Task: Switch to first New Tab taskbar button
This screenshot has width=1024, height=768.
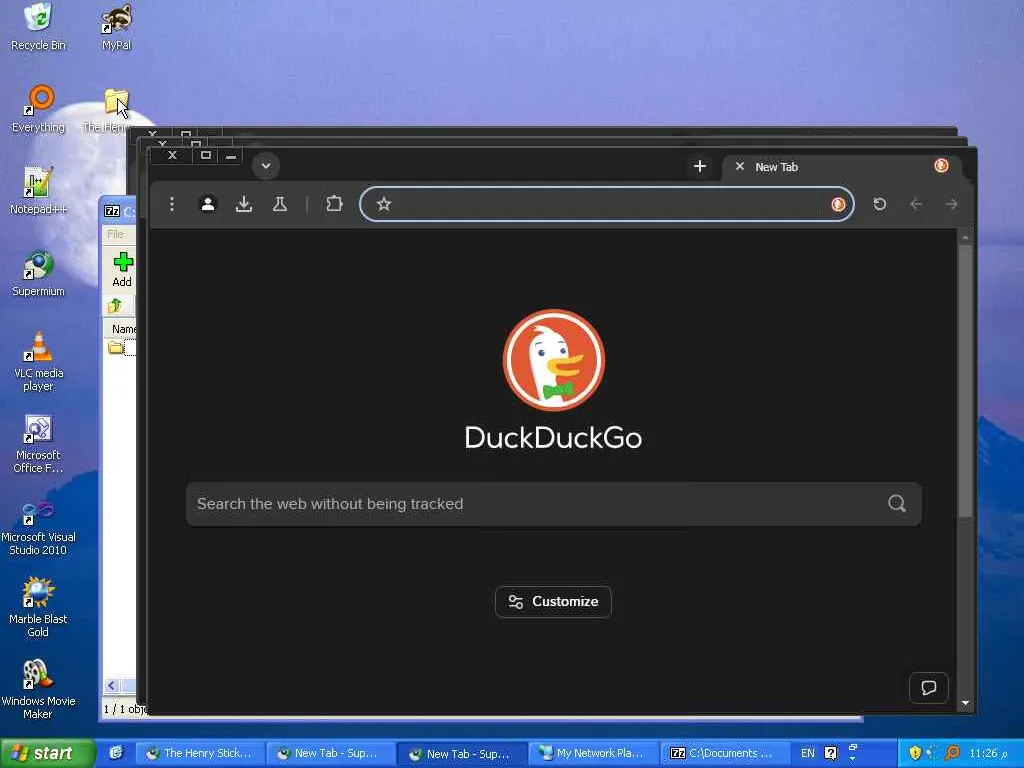Action: tap(330, 753)
